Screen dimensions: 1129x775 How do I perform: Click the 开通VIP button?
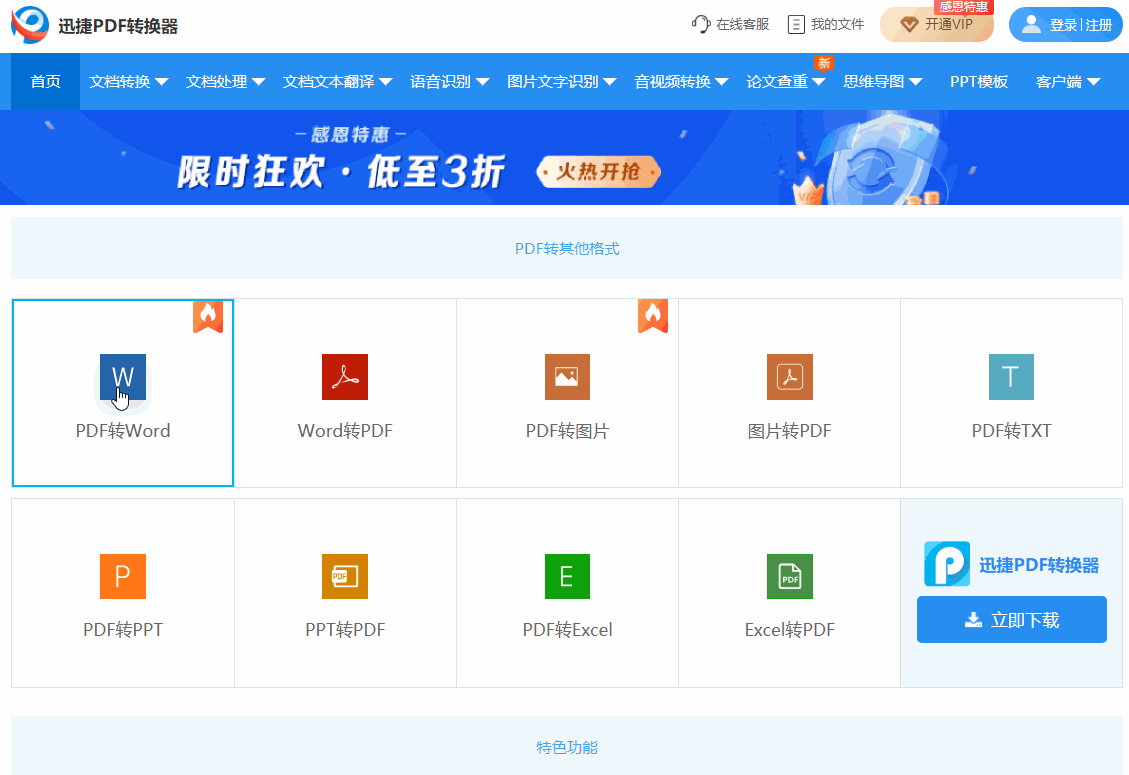937,24
